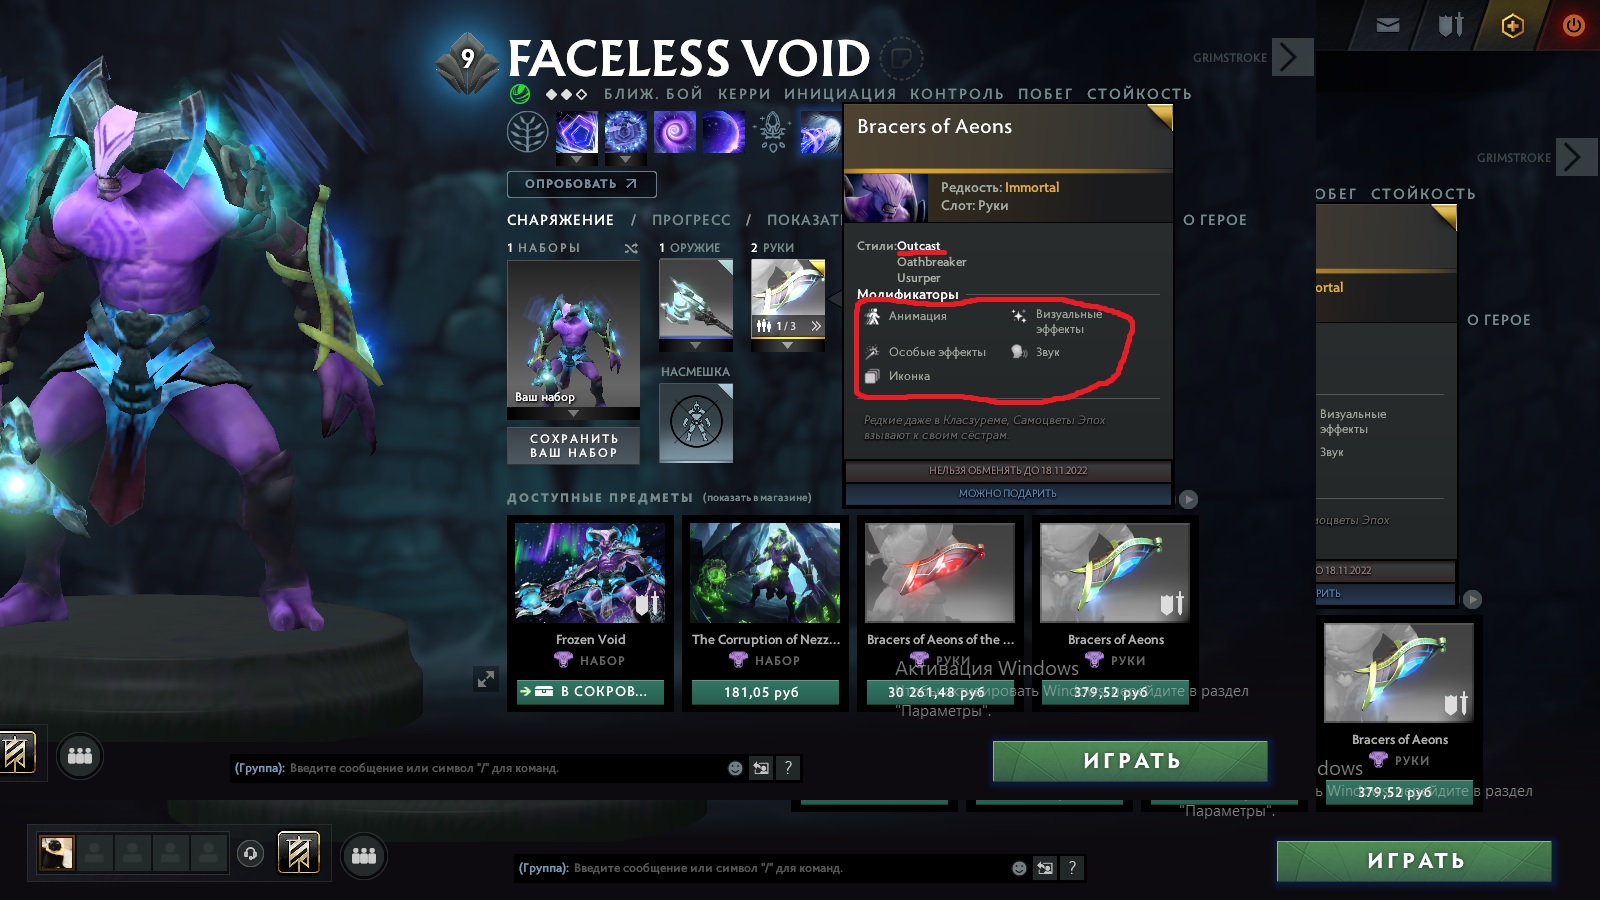This screenshot has width=1600, height=900.
Task: Expand hero model to fullscreen view
Action: click(486, 679)
